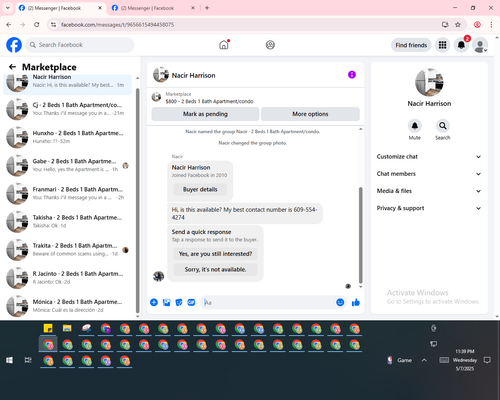This screenshot has height=400, width=500.
Task: Open the purple conversation info icon
Action: [352, 75]
